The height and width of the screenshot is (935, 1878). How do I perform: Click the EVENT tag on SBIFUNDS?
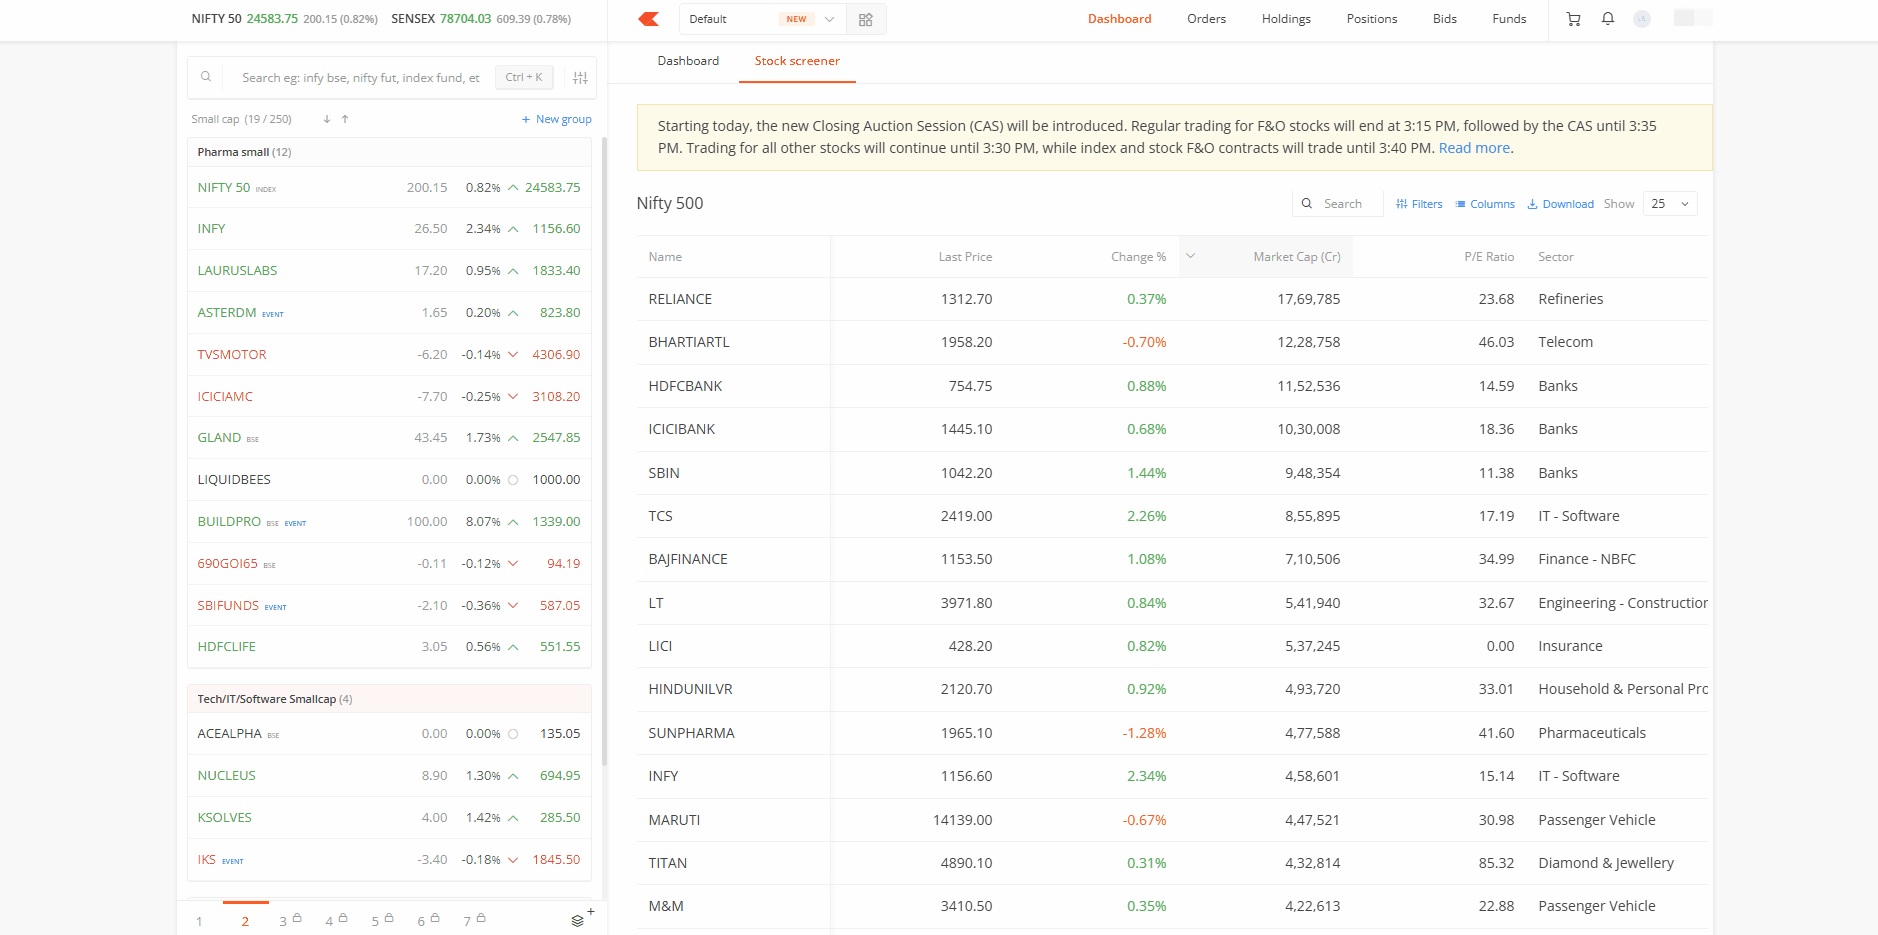click(x=276, y=607)
